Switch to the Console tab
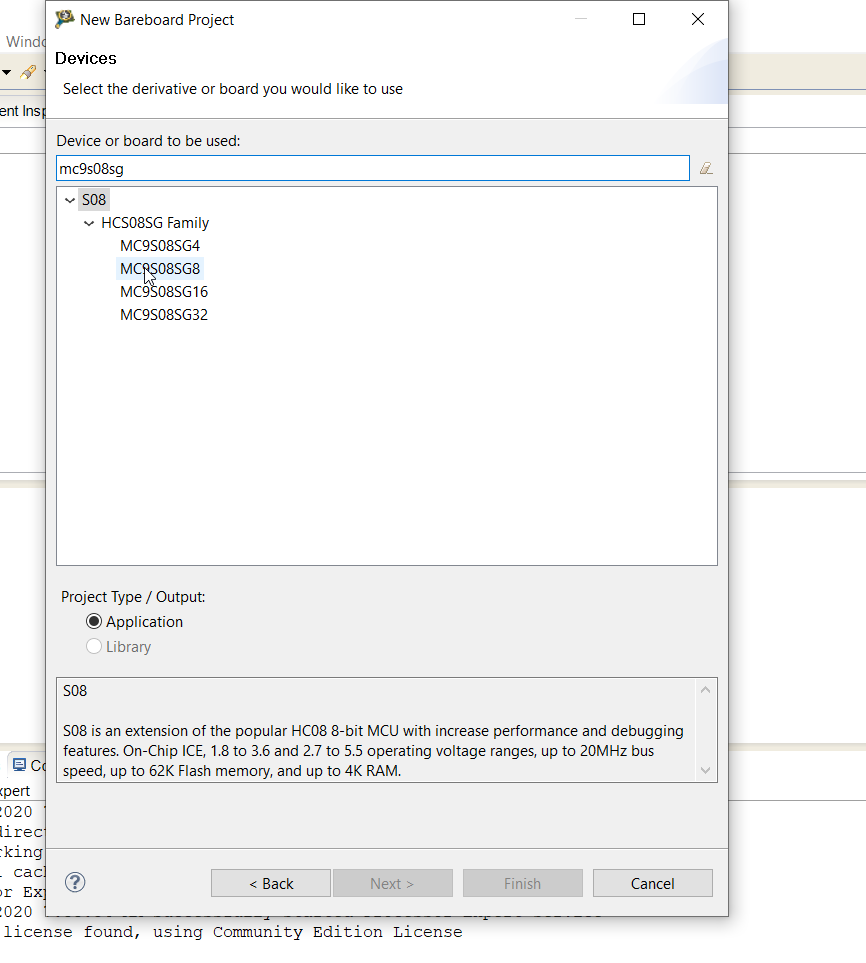866x963 pixels. [30, 764]
